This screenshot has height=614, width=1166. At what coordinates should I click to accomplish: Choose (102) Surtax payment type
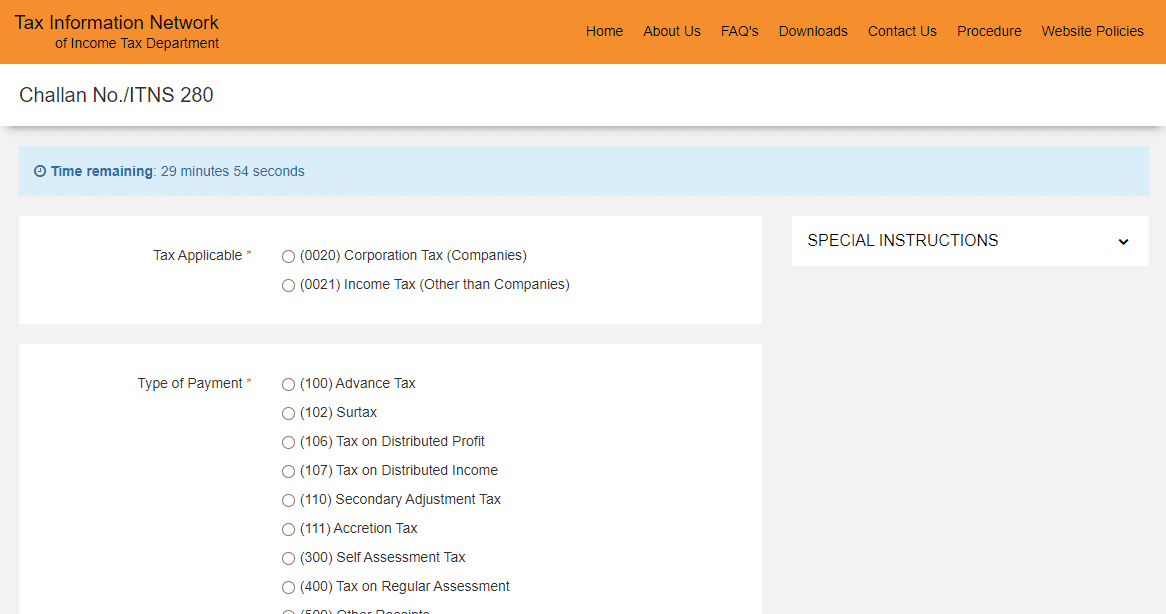[x=289, y=413]
